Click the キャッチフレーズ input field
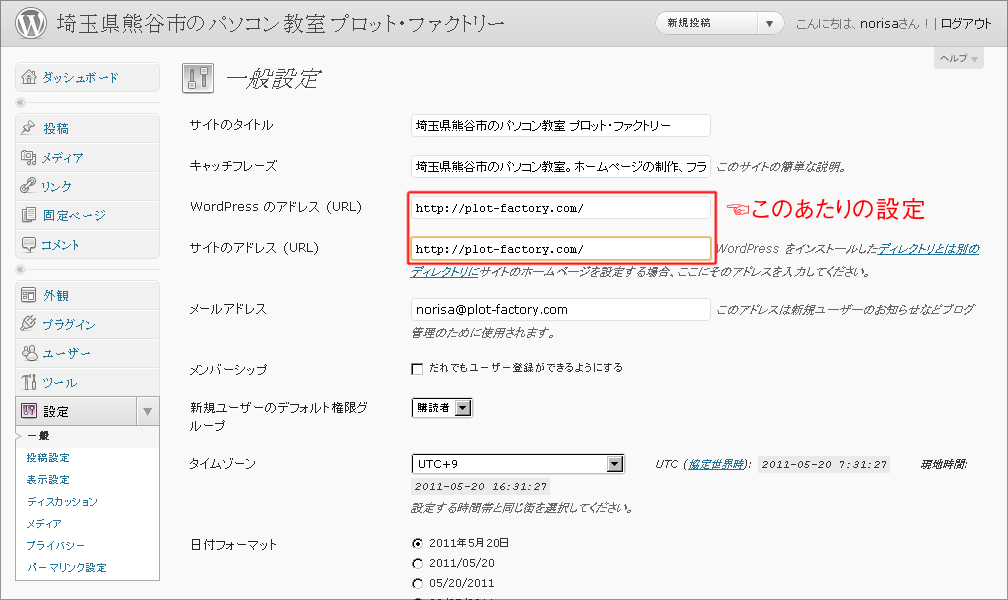This screenshot has height=600, width=1008. (x=561, y=167)
